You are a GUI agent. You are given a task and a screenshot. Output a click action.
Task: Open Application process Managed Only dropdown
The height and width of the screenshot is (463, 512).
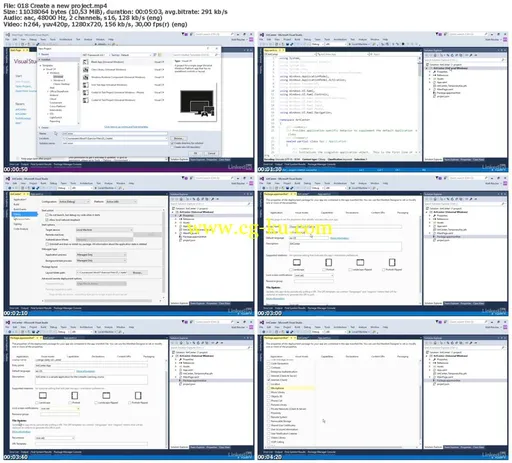[101, 255]
